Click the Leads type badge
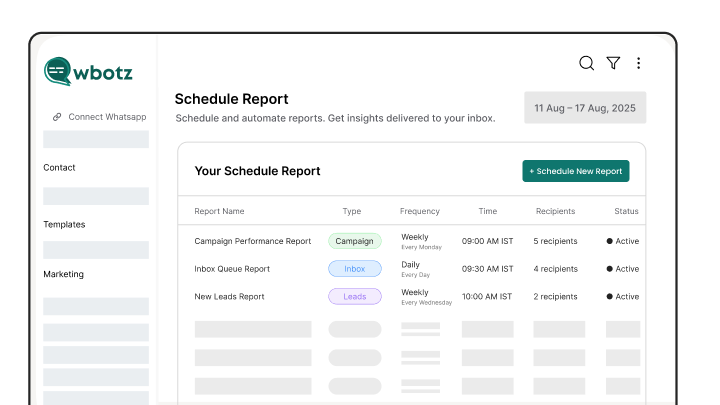The height and width of the screenshot is (405, 720). click(354, 297)
